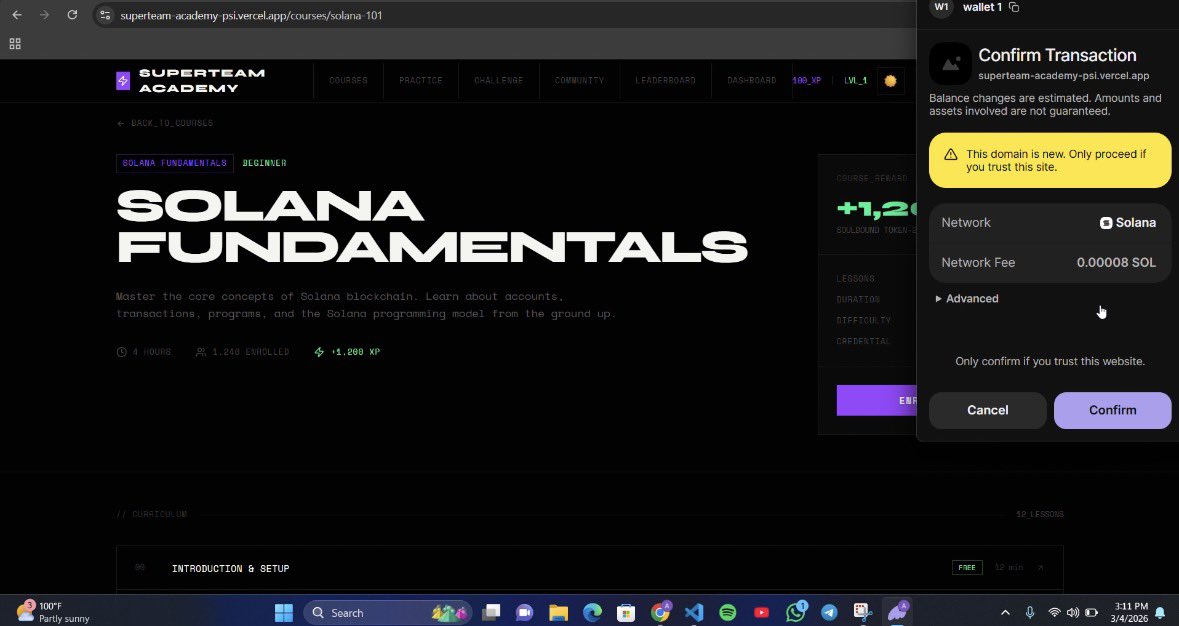The width and height of the screenshot is (1179, 626).
Task: Click the +1,200 XP lightning icon
Action: tap(319, 352)
